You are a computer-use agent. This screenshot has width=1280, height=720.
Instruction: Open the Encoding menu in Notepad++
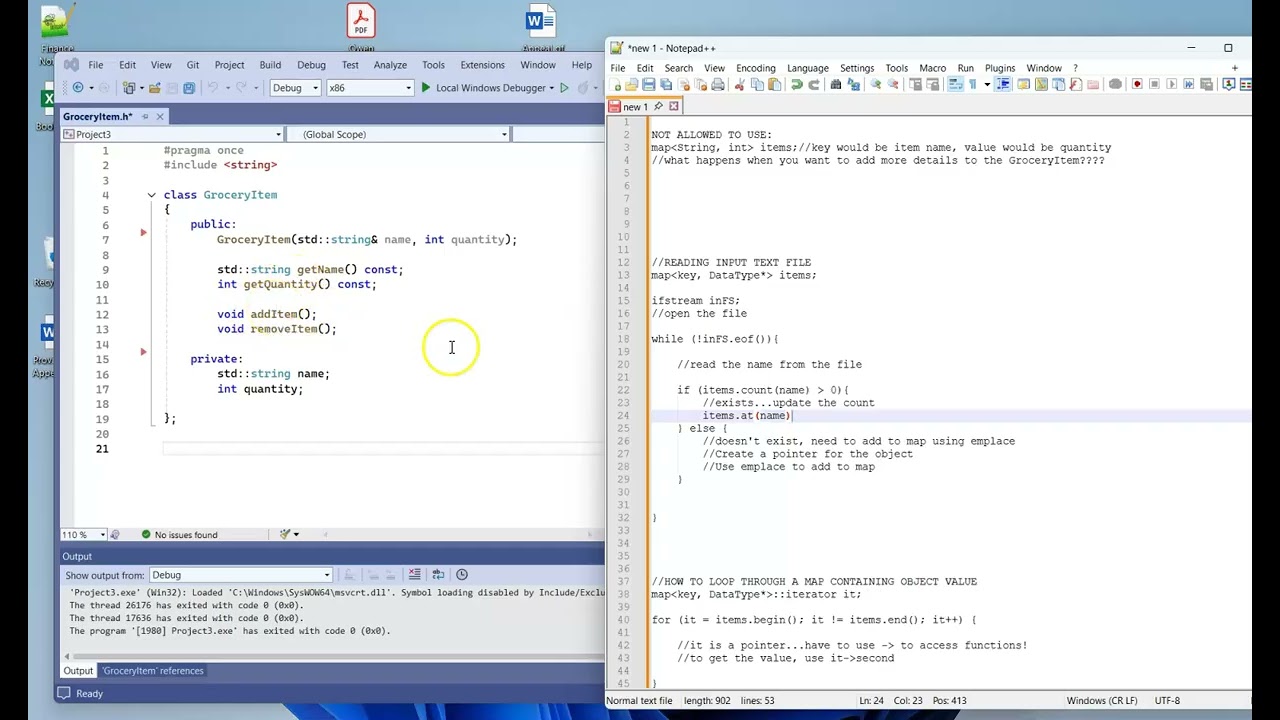coord(756,68)
